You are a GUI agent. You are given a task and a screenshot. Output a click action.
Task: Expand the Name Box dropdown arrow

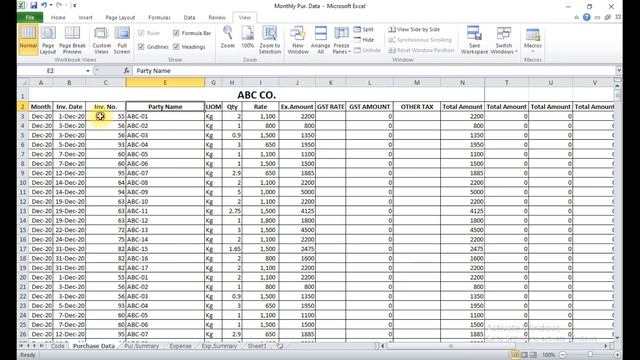pos(87,71)
